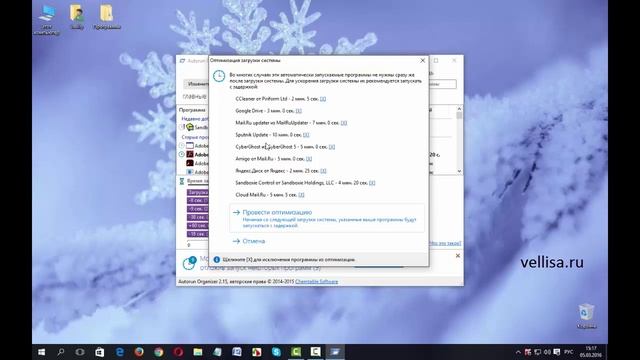Launch Google Chrome from the taskbar

point(158,352)
